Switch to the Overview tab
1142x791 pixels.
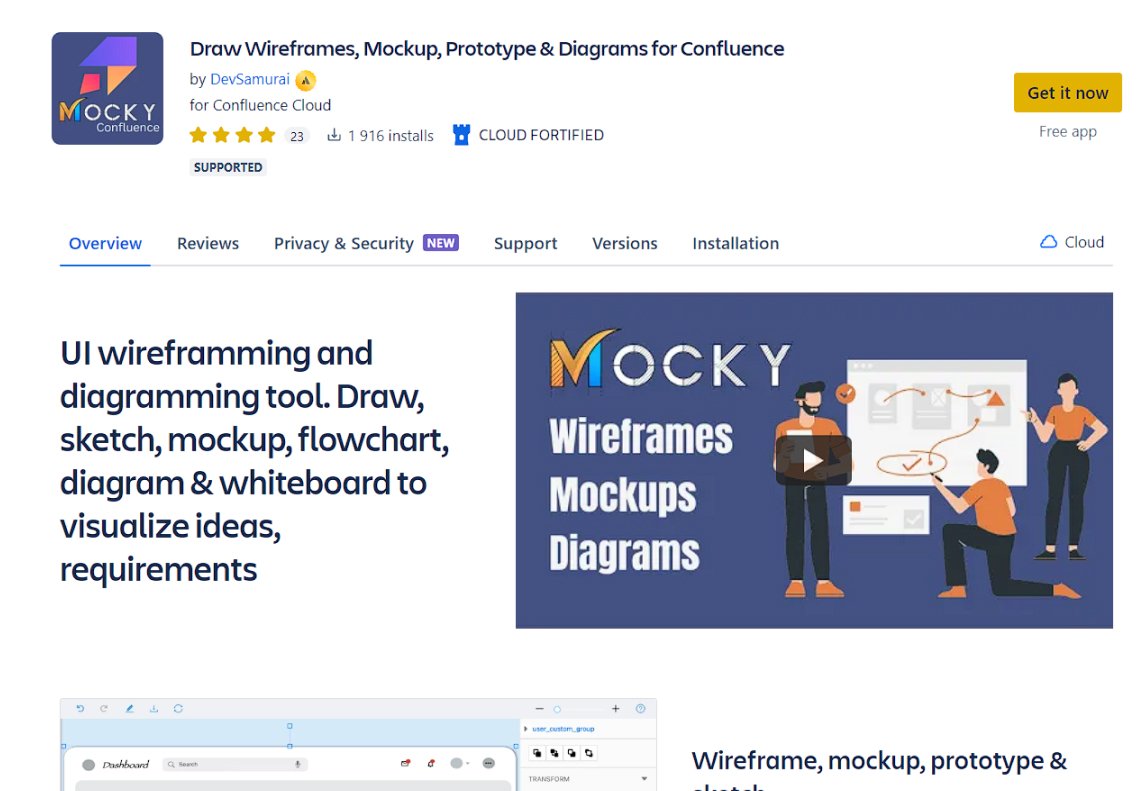[105, 243]
